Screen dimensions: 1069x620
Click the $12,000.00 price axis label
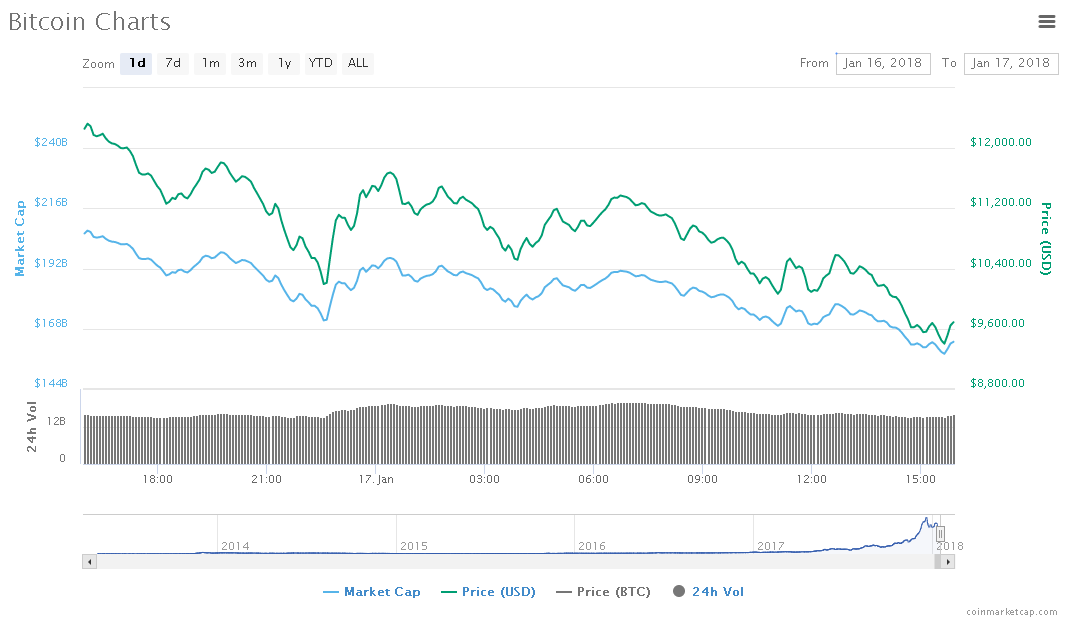click(x=1001, y=143)
